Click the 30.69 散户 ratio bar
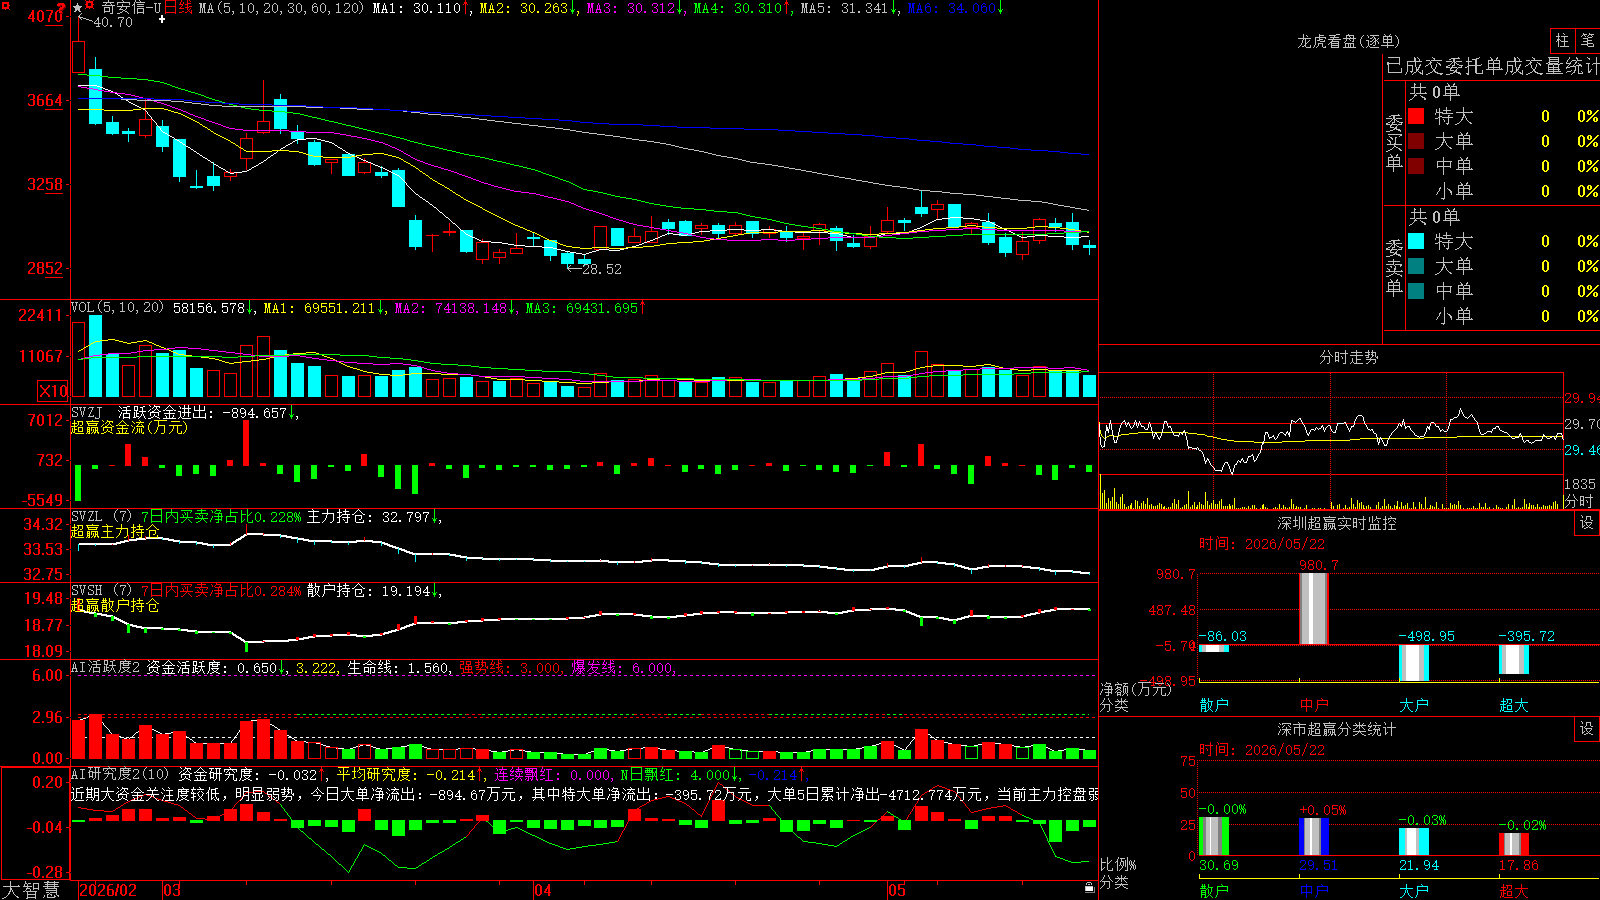Screen dimensions: 1600x900 coord(1214,836)
